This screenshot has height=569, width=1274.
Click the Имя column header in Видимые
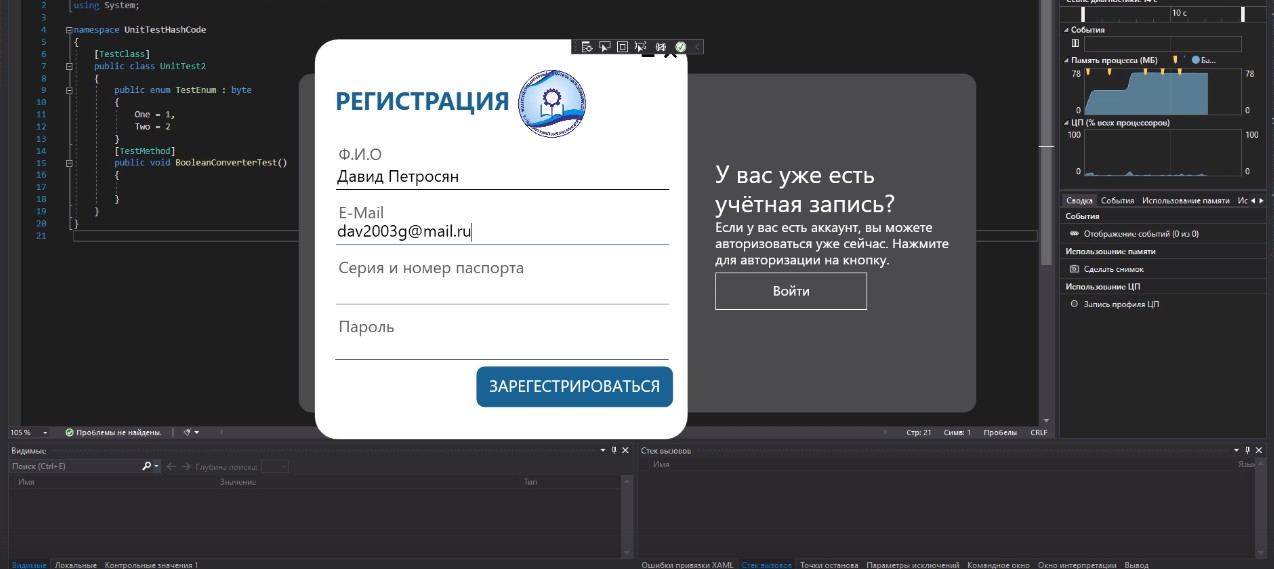click(27, 482)
